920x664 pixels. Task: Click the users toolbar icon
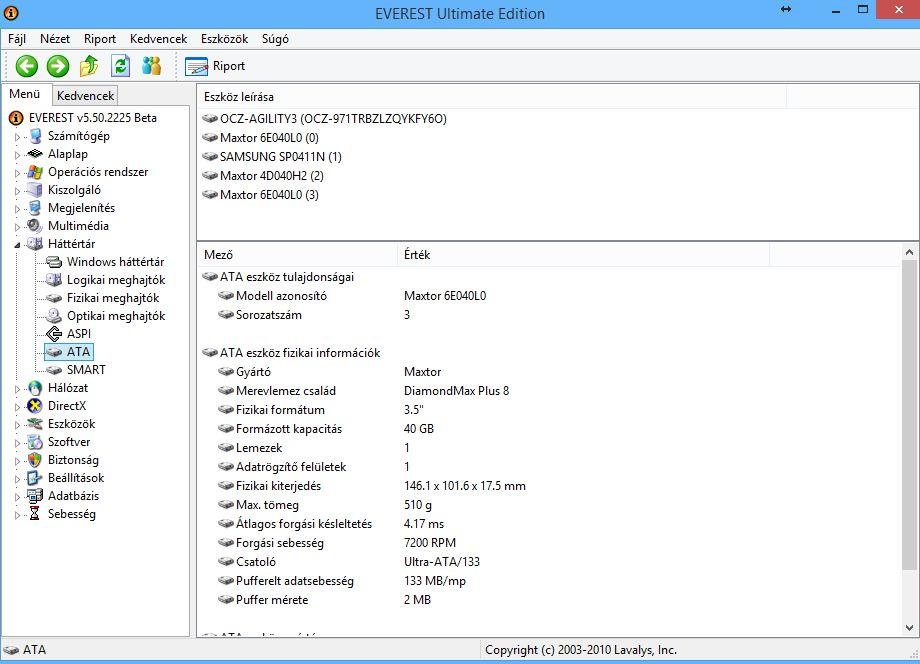pos(151,66)
